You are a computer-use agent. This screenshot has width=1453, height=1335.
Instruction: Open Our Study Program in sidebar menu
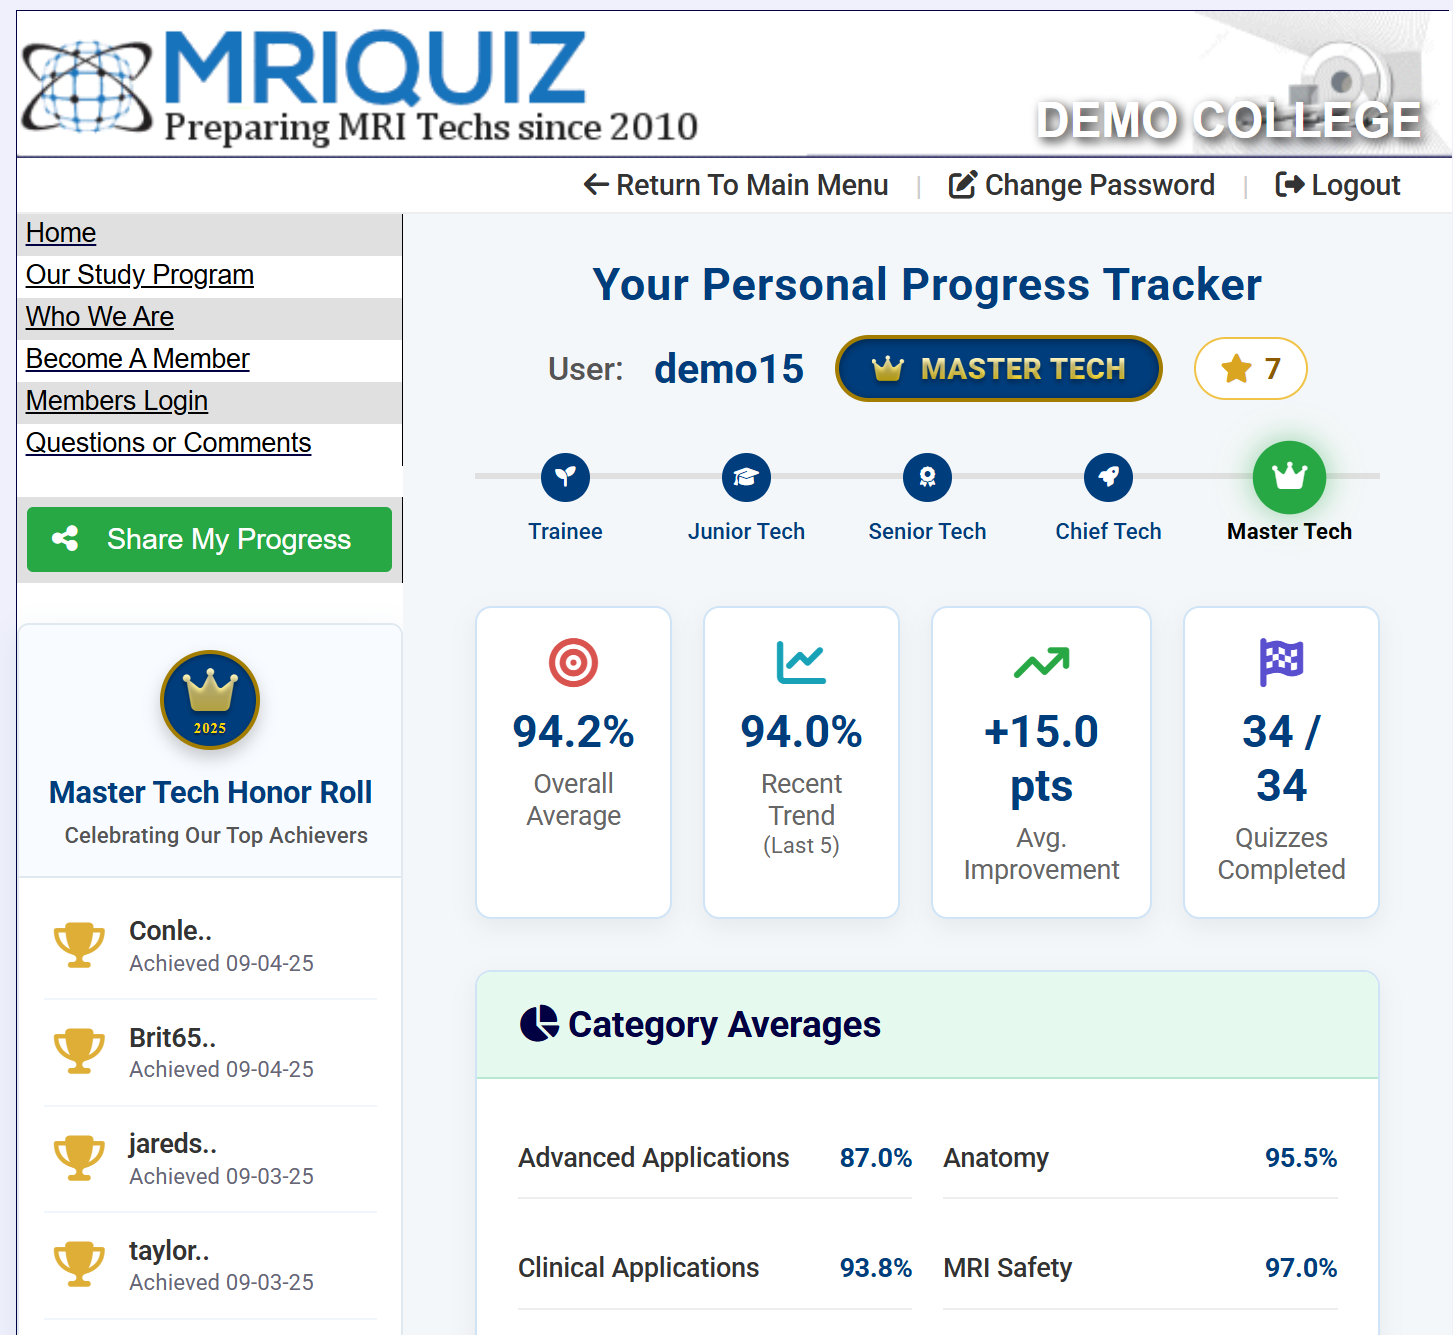[140, 275]
